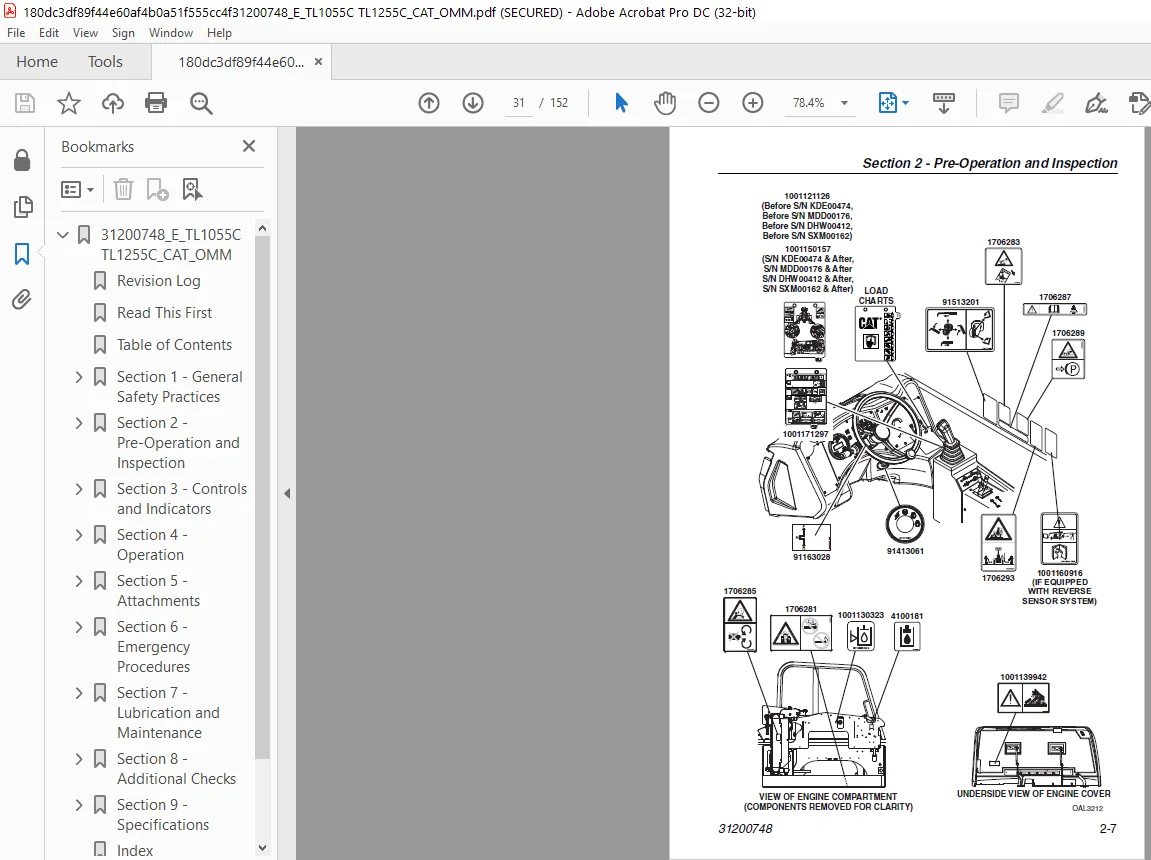This screenshot has width=1151, height=860.
Task: Click the Save file icon
Action: pyautogui.click(x=25, y=103)
